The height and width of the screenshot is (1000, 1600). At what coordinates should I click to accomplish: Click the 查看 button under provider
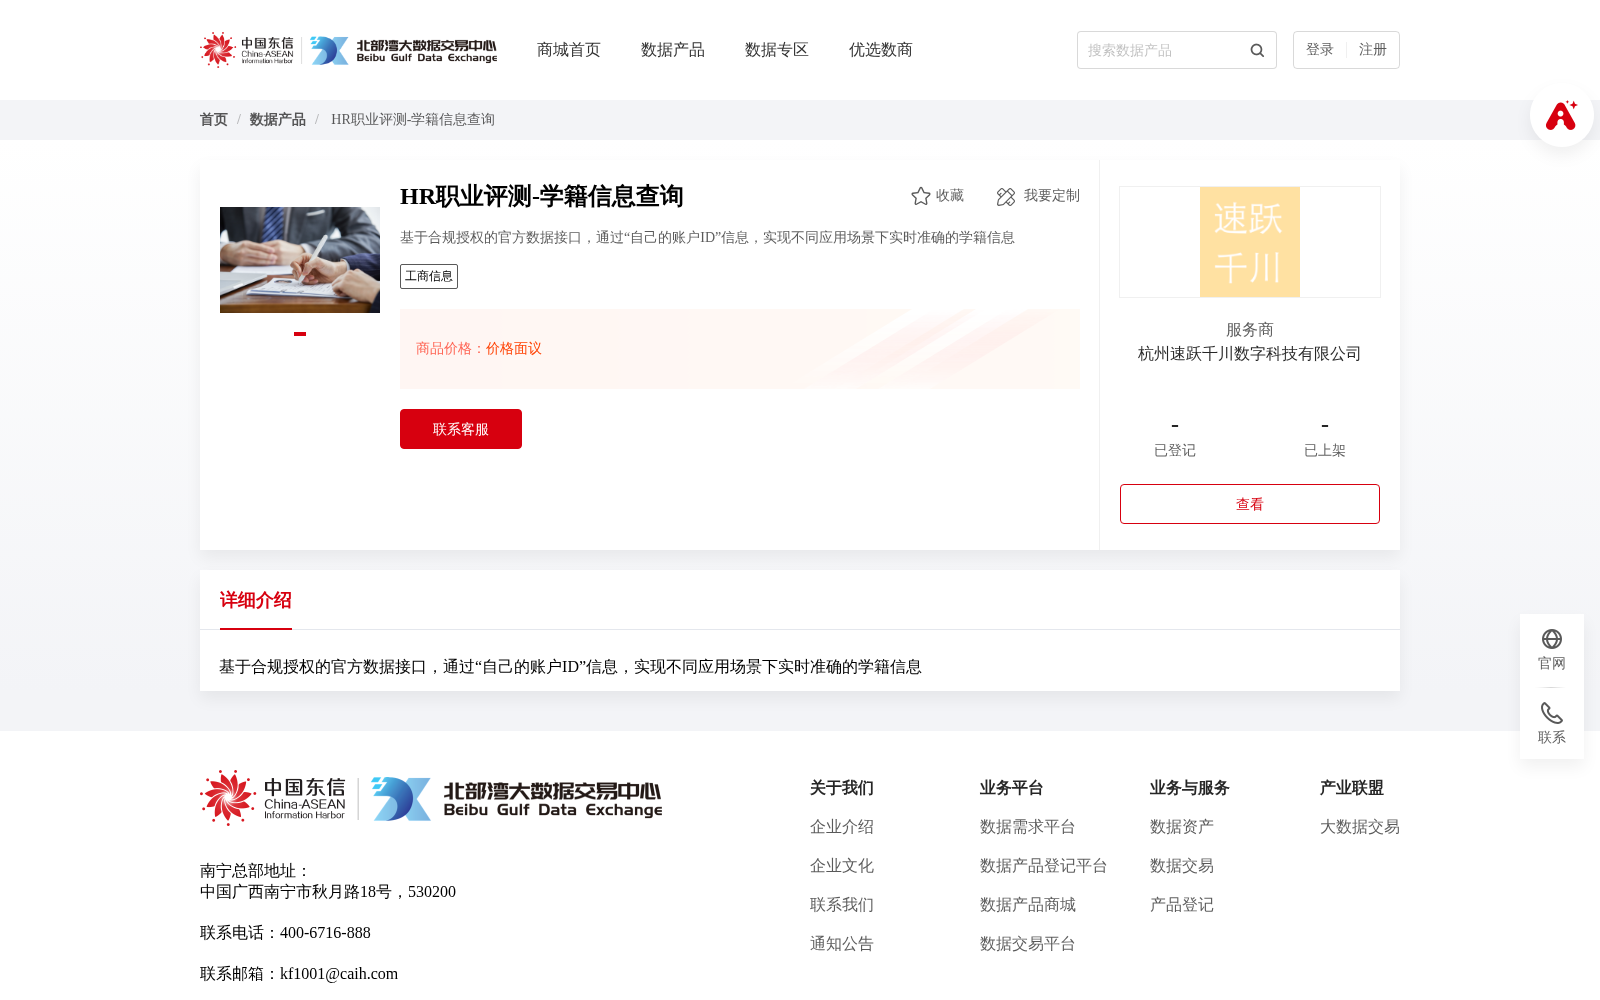point(1250,504)
